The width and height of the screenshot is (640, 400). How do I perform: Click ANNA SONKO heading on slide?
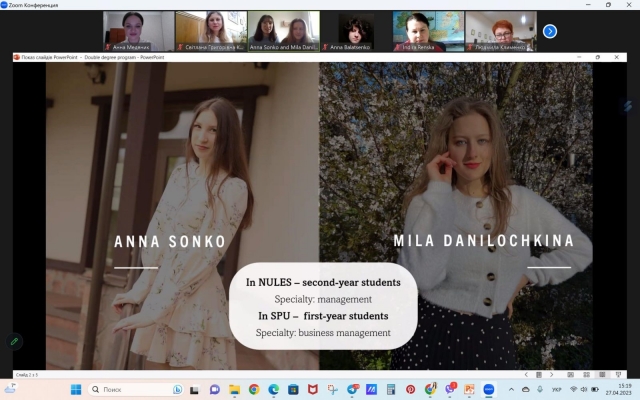[x=170, y=242]
